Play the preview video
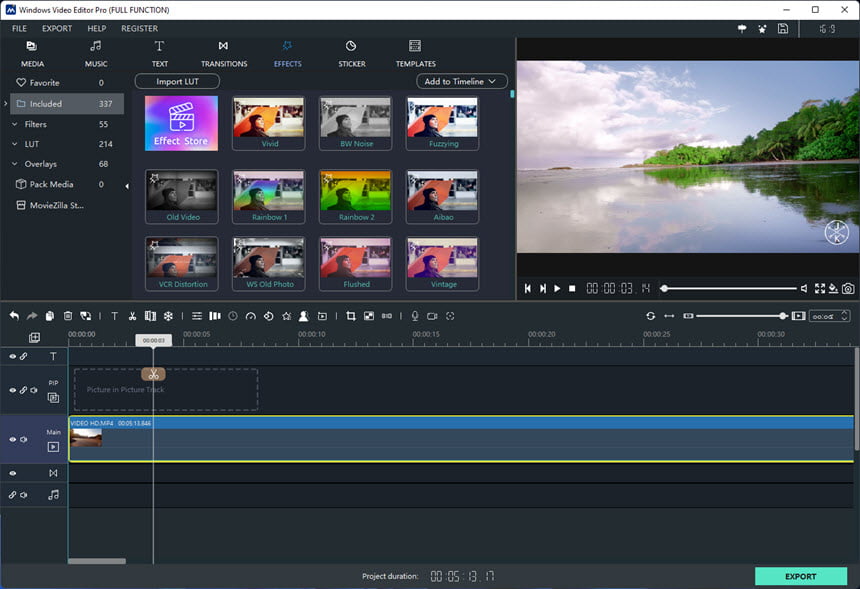This screenshot has width=860, height=589. point(557,288)
